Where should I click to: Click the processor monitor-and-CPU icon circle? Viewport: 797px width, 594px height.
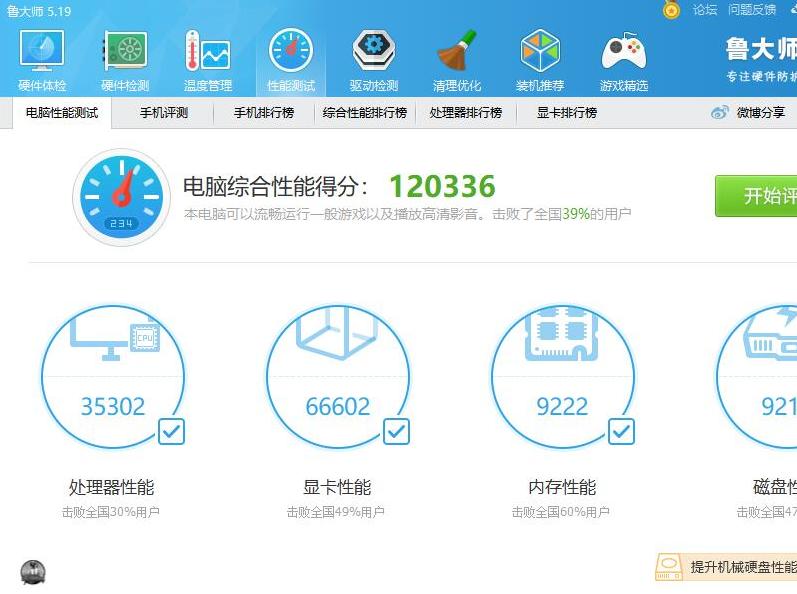(113, 377)
